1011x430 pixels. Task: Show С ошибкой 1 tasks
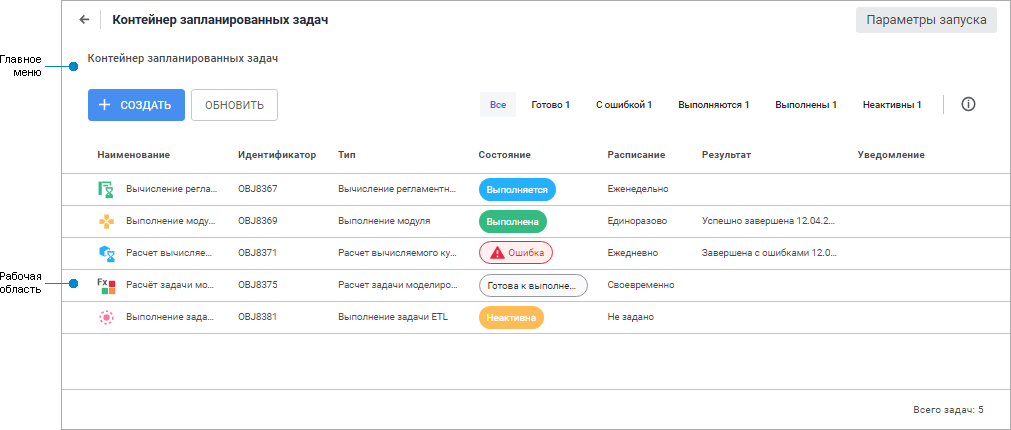pyautogui.click(x=624, y=105)
